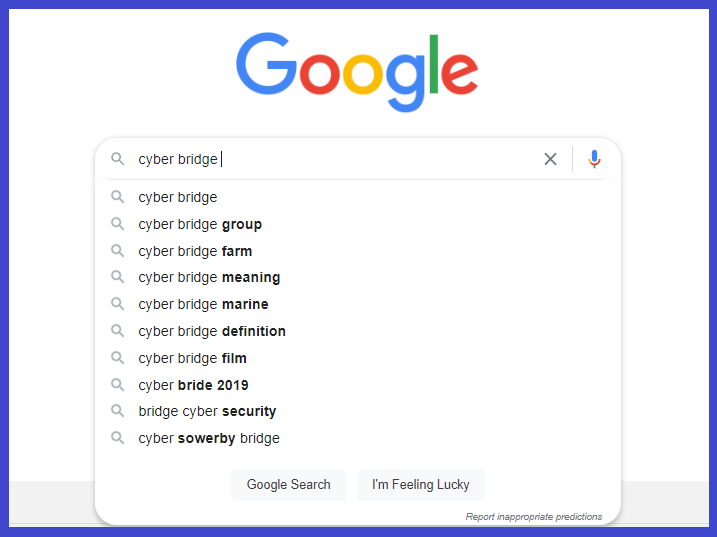Click the magnifier icon beside 'cyber bridge farm'

click(x=118, y=251)
